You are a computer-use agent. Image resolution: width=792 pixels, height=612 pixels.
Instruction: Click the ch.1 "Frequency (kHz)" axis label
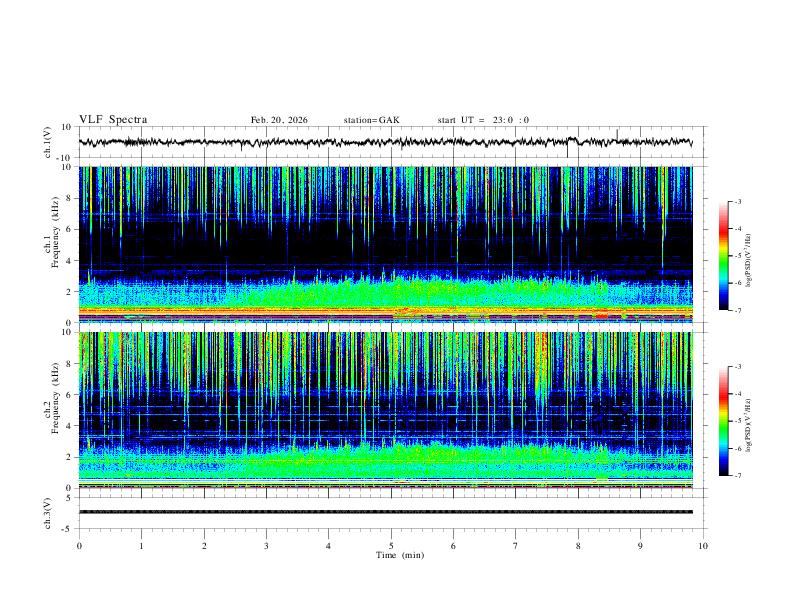coord(56,232)
